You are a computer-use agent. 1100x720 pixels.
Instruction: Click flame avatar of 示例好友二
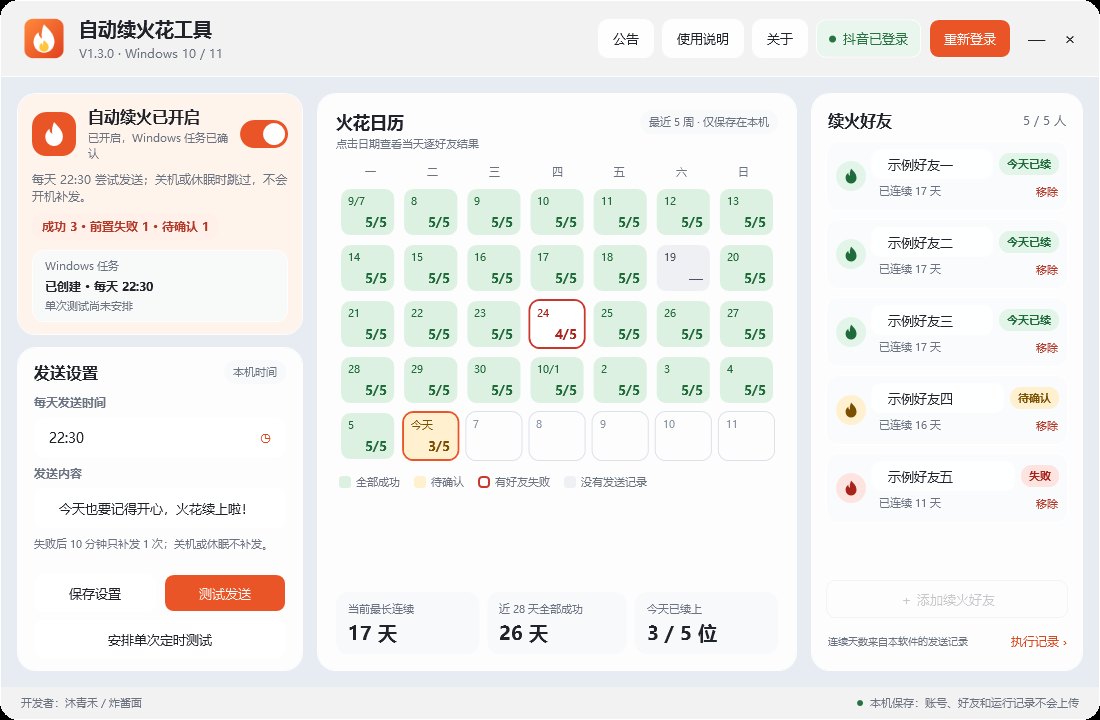(x=851, y=253)
